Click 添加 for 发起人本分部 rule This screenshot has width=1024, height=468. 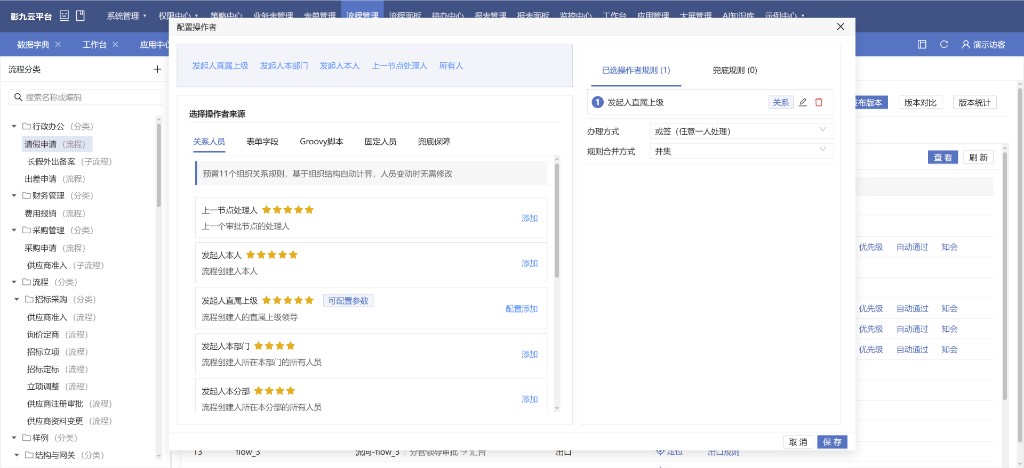pyautogui.click(x=530, y=399)
